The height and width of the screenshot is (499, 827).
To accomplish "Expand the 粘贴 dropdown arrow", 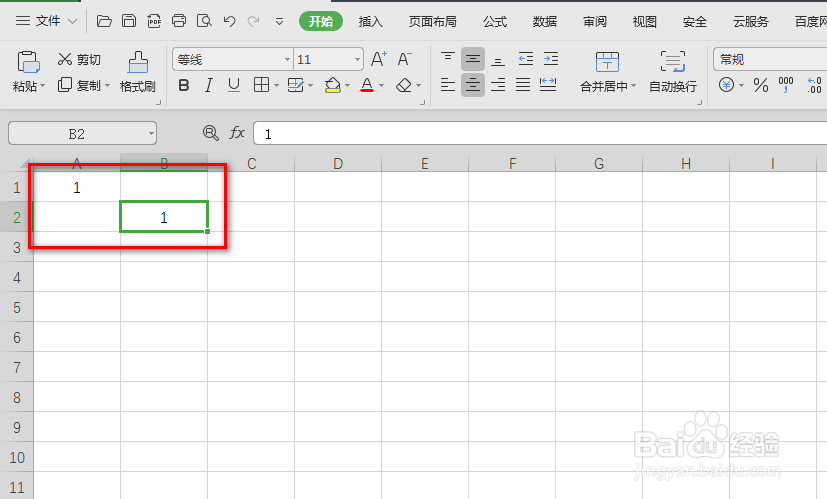I will point(43,85).
